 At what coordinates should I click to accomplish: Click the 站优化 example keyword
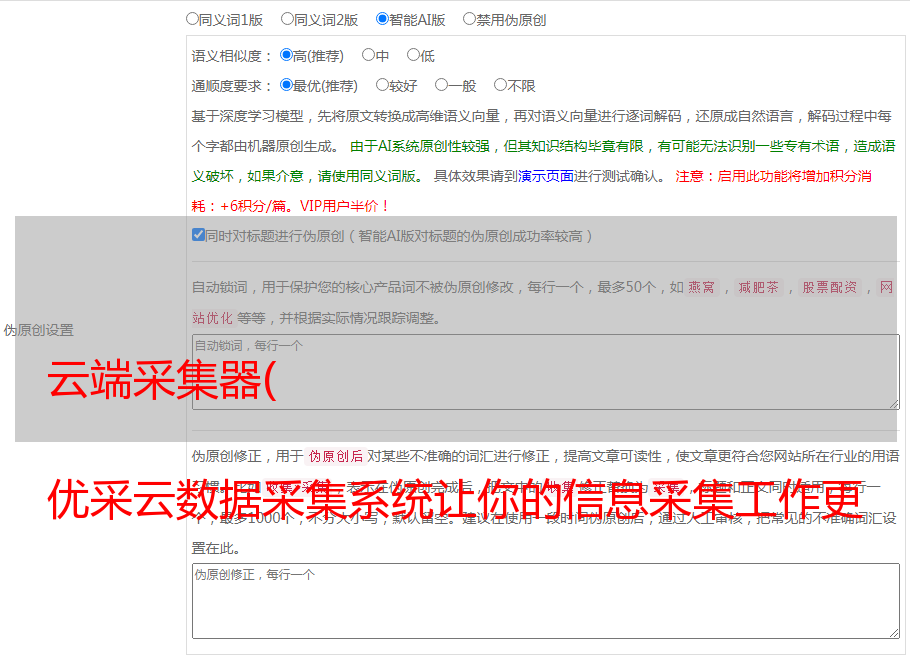click(x=213, y=318)
